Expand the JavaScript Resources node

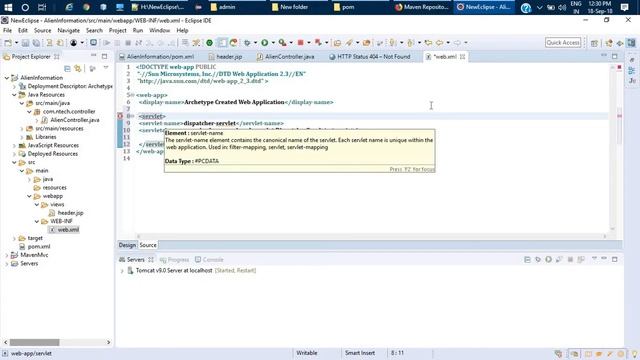[14, 145]
